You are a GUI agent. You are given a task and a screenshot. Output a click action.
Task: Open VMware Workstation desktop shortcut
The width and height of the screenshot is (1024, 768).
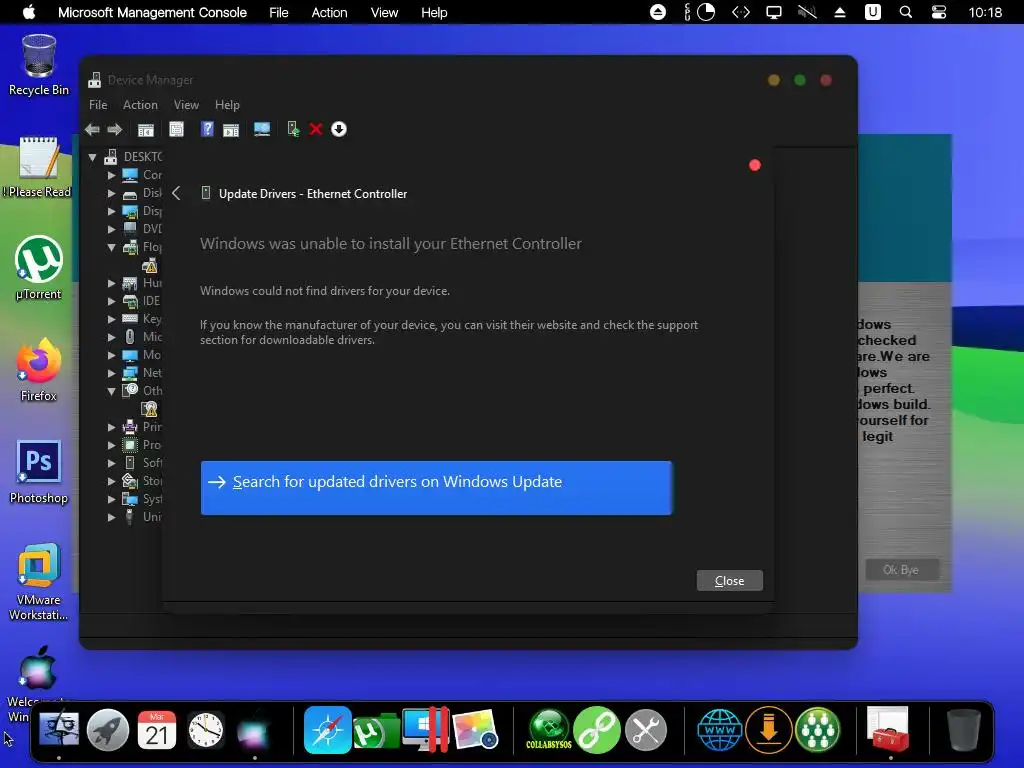[39, 581]
